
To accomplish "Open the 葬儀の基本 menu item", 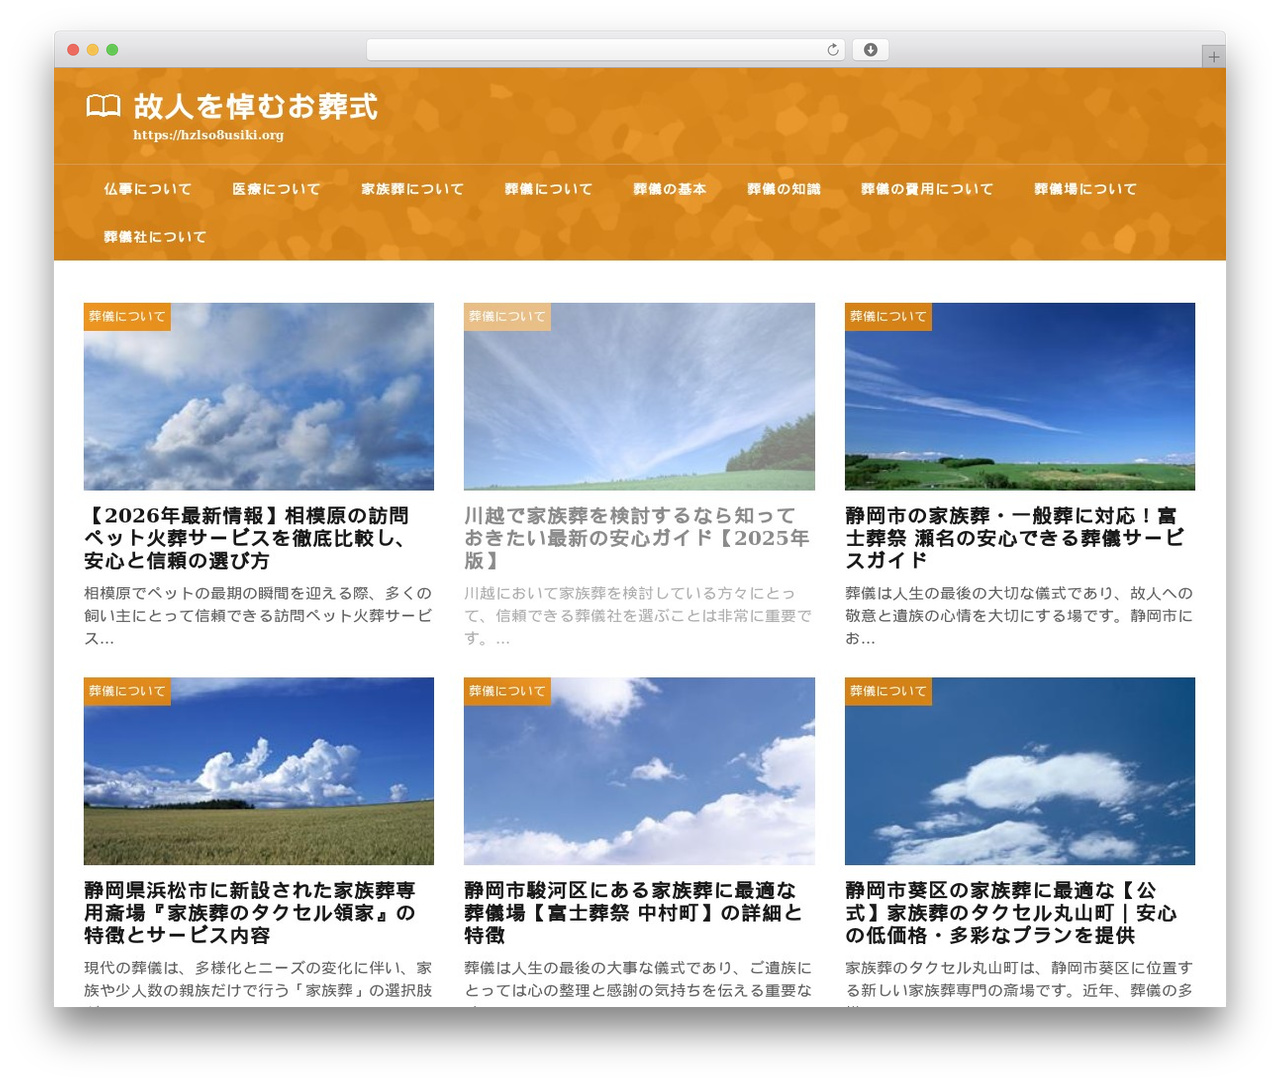I will (x=670, y=189).
